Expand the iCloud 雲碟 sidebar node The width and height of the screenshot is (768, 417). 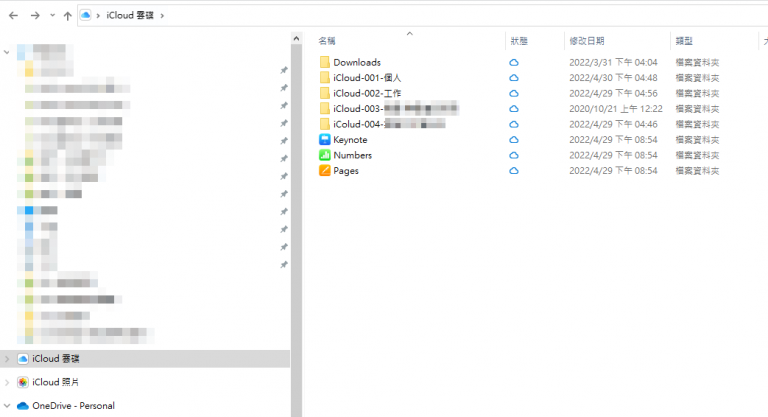[x=8, y=359]
